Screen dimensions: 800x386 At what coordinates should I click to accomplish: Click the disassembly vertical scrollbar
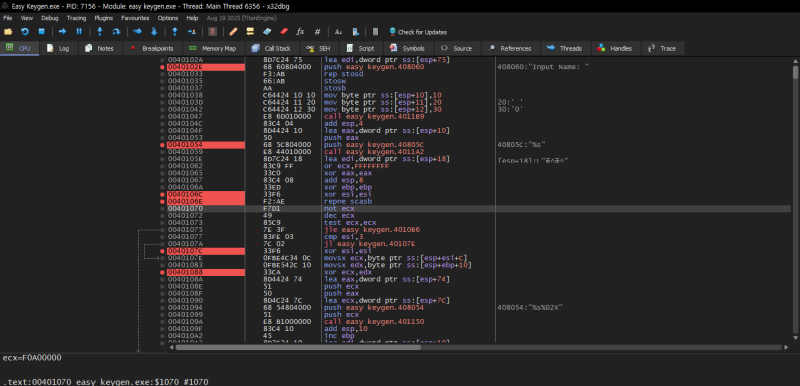(795, 199)
